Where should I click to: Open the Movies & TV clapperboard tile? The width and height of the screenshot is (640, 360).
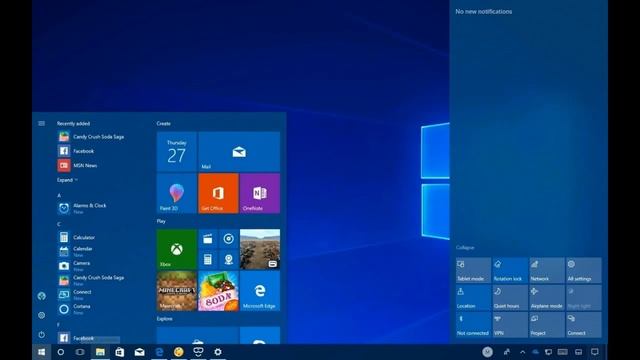(x=208, y=239)
